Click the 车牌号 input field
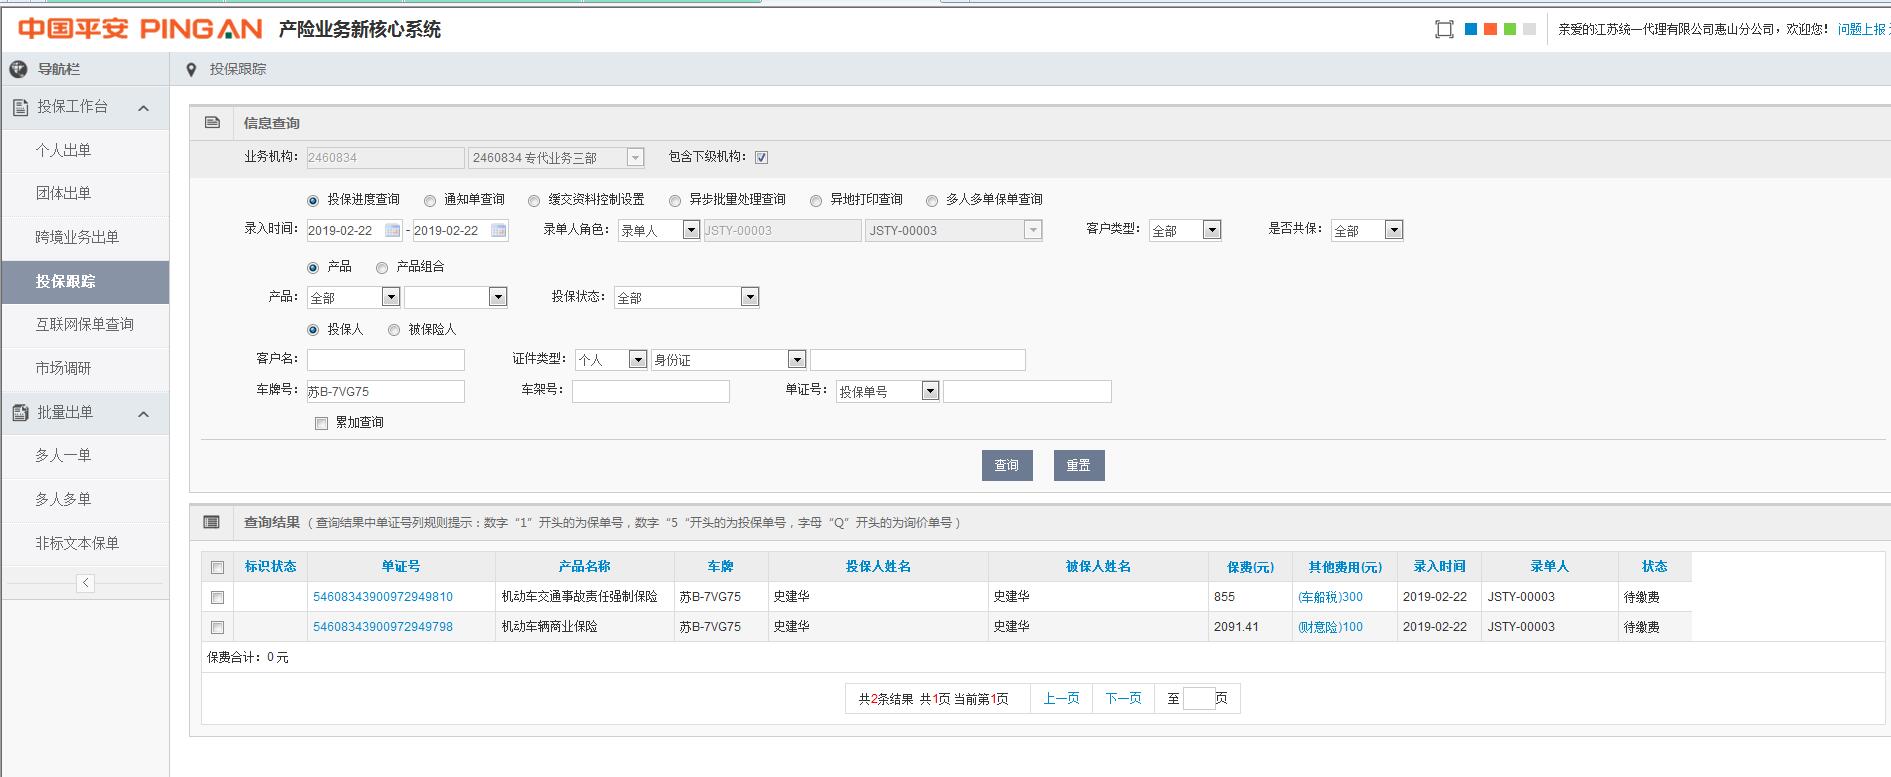This screenshot has height=777, width=1891. tap(385, 392)
